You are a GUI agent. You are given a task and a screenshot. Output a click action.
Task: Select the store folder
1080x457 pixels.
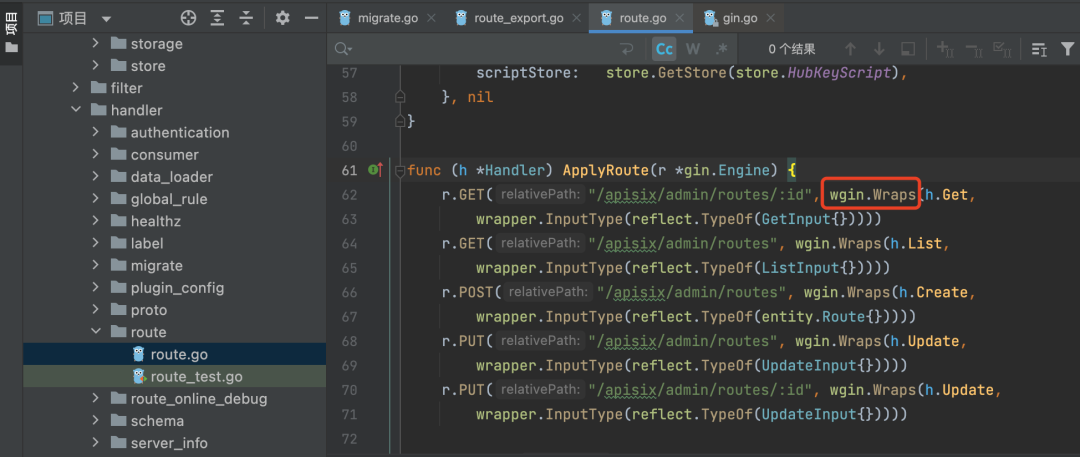[148, 66]
